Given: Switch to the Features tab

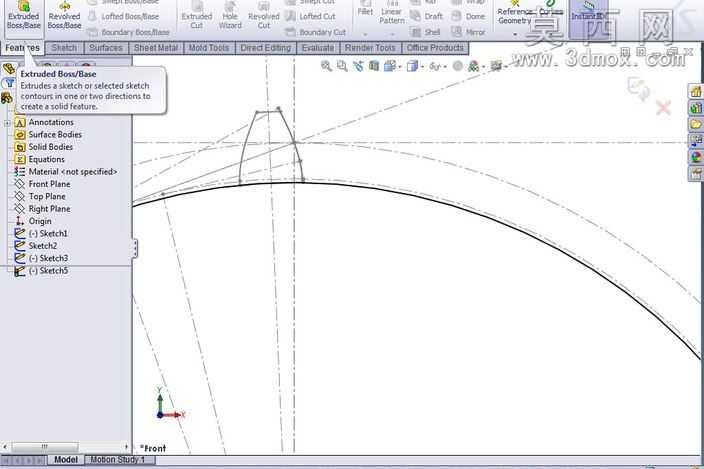Looking at the screenshot, I should [x=22, y=48].
